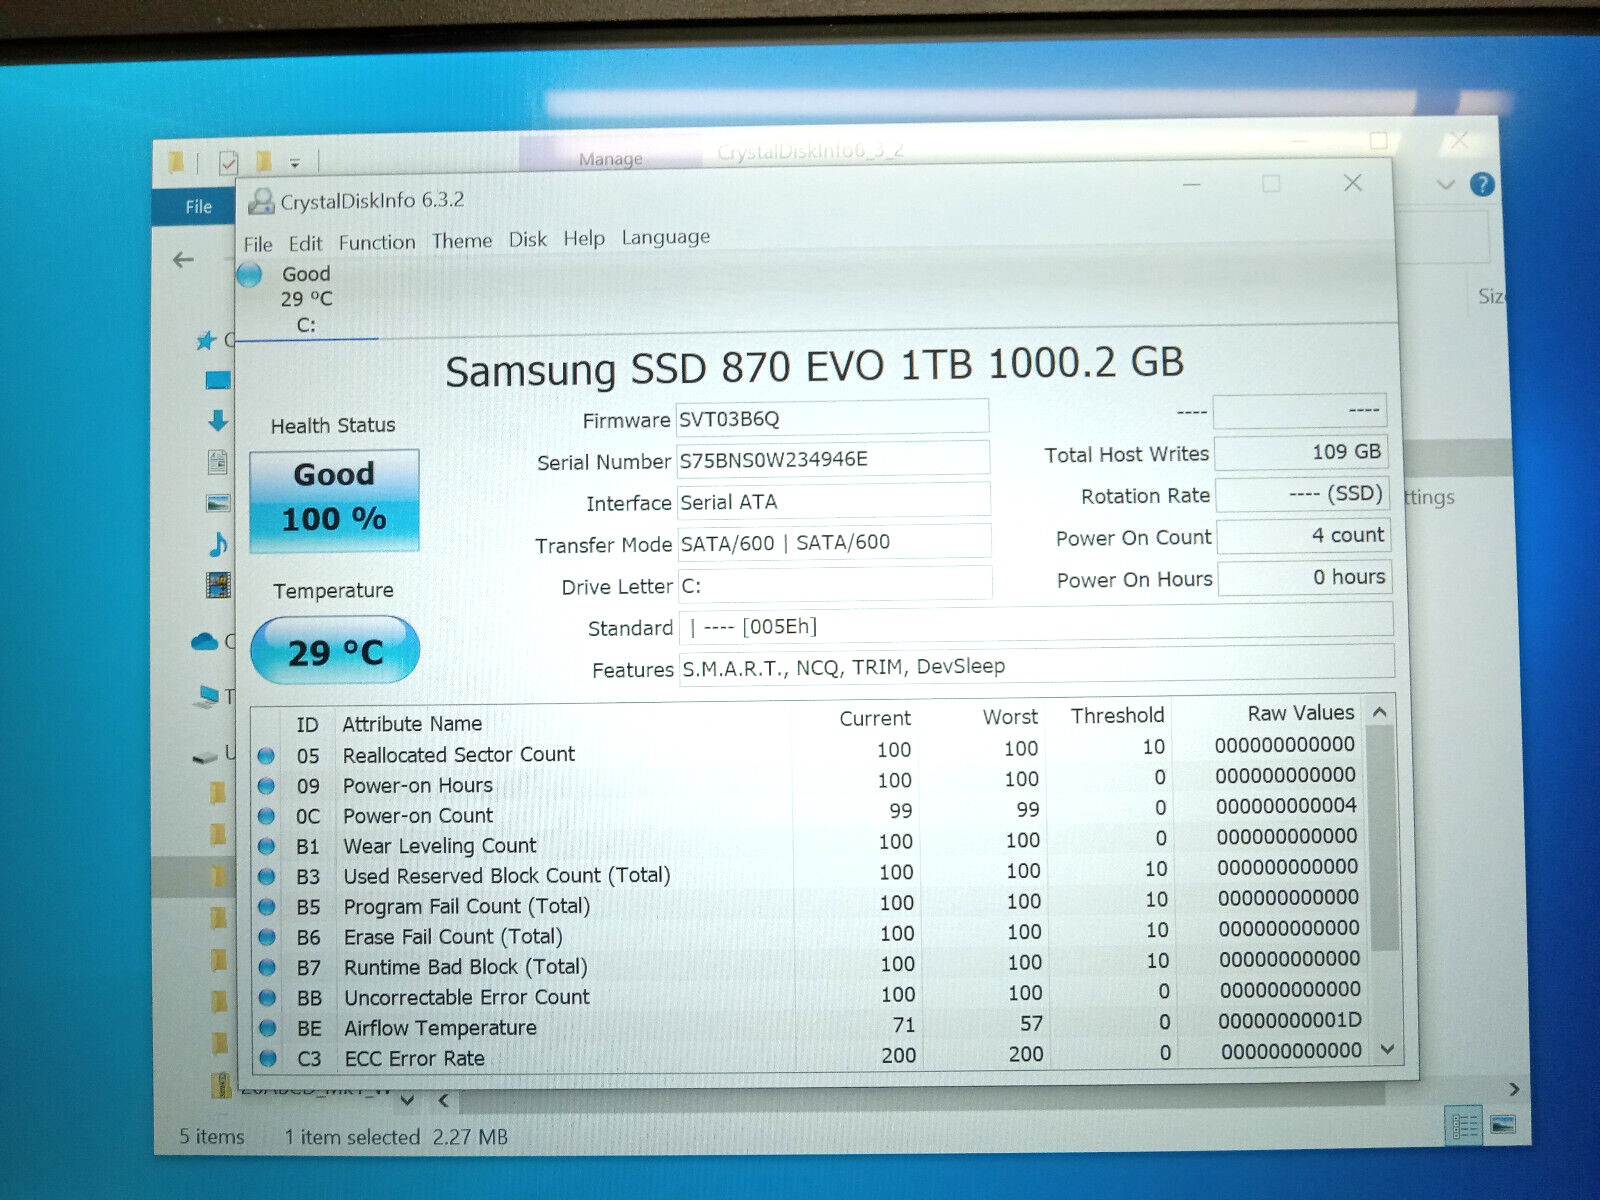Click the Transfer Mode SATA/600 field

[835, 542]
